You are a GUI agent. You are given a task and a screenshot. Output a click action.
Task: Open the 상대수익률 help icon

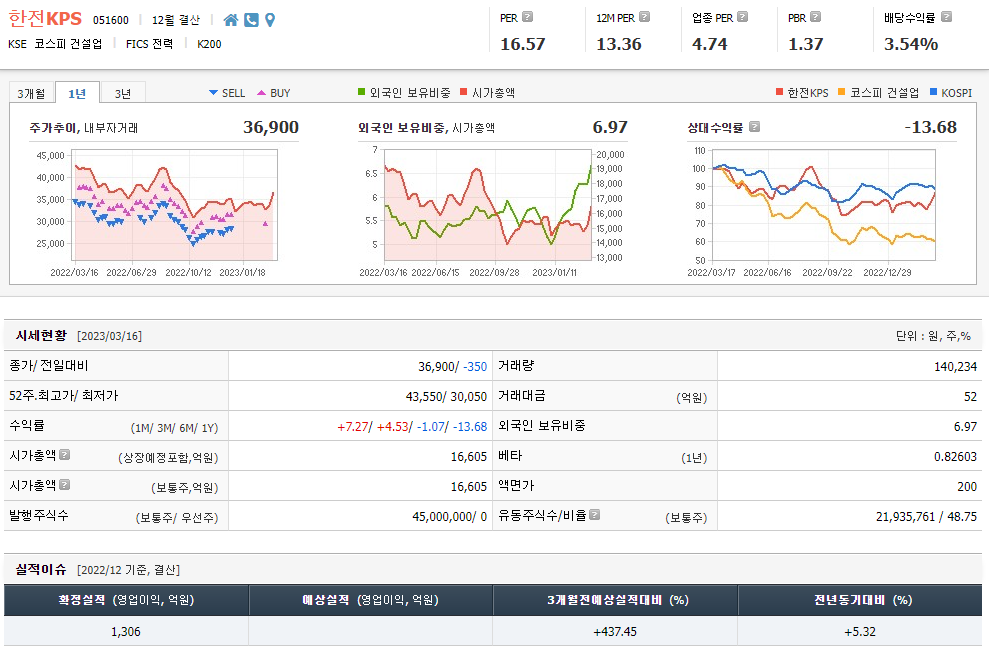[754, 127]
